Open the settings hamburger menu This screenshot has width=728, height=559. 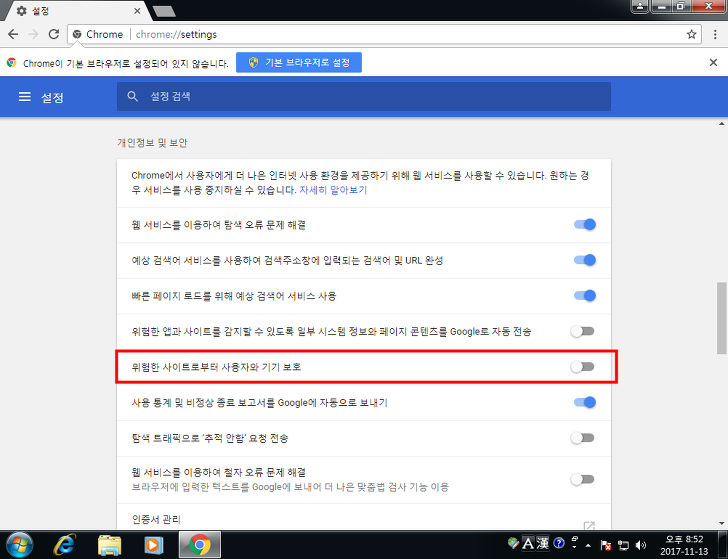pyautogui.click(x=25, y=97)
